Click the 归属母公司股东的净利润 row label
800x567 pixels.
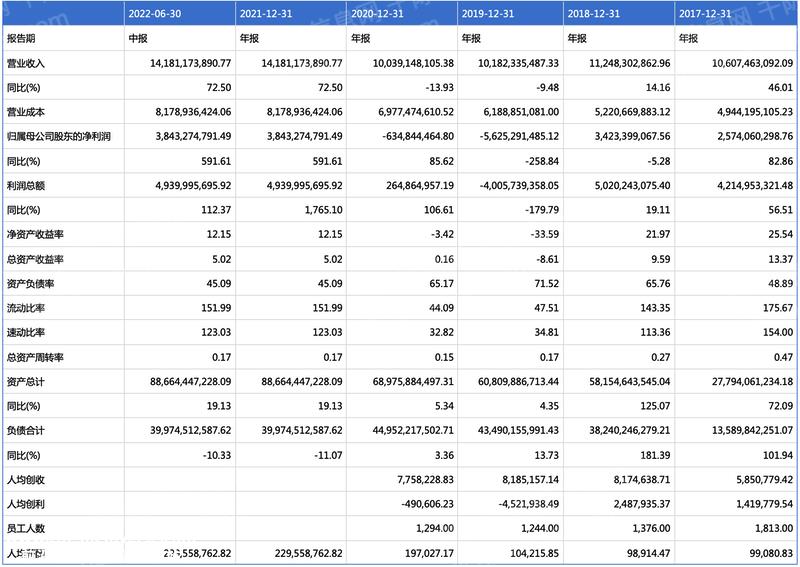coord(59,136)
